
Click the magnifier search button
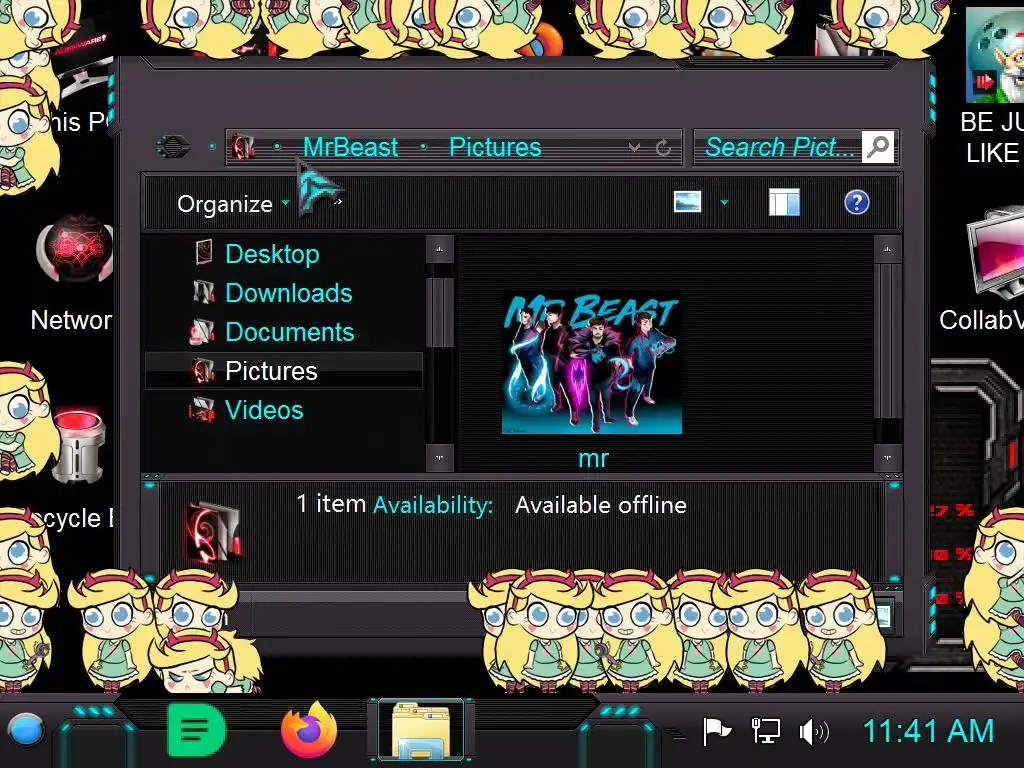(x=878, y=146)
